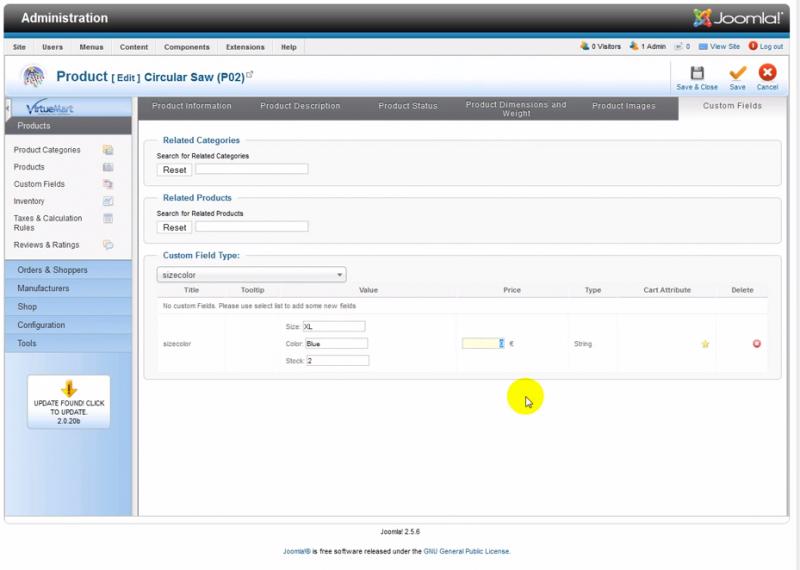Switch to the Product Description tab

pyautogui.click(x=300, y=106)
